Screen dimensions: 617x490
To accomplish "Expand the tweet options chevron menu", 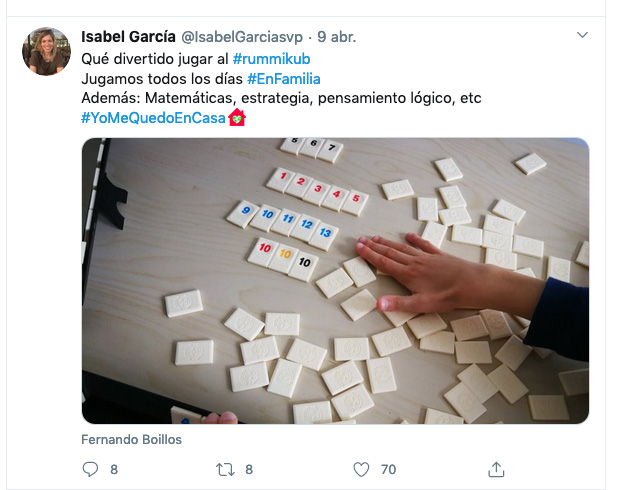I will coord(582,35).
